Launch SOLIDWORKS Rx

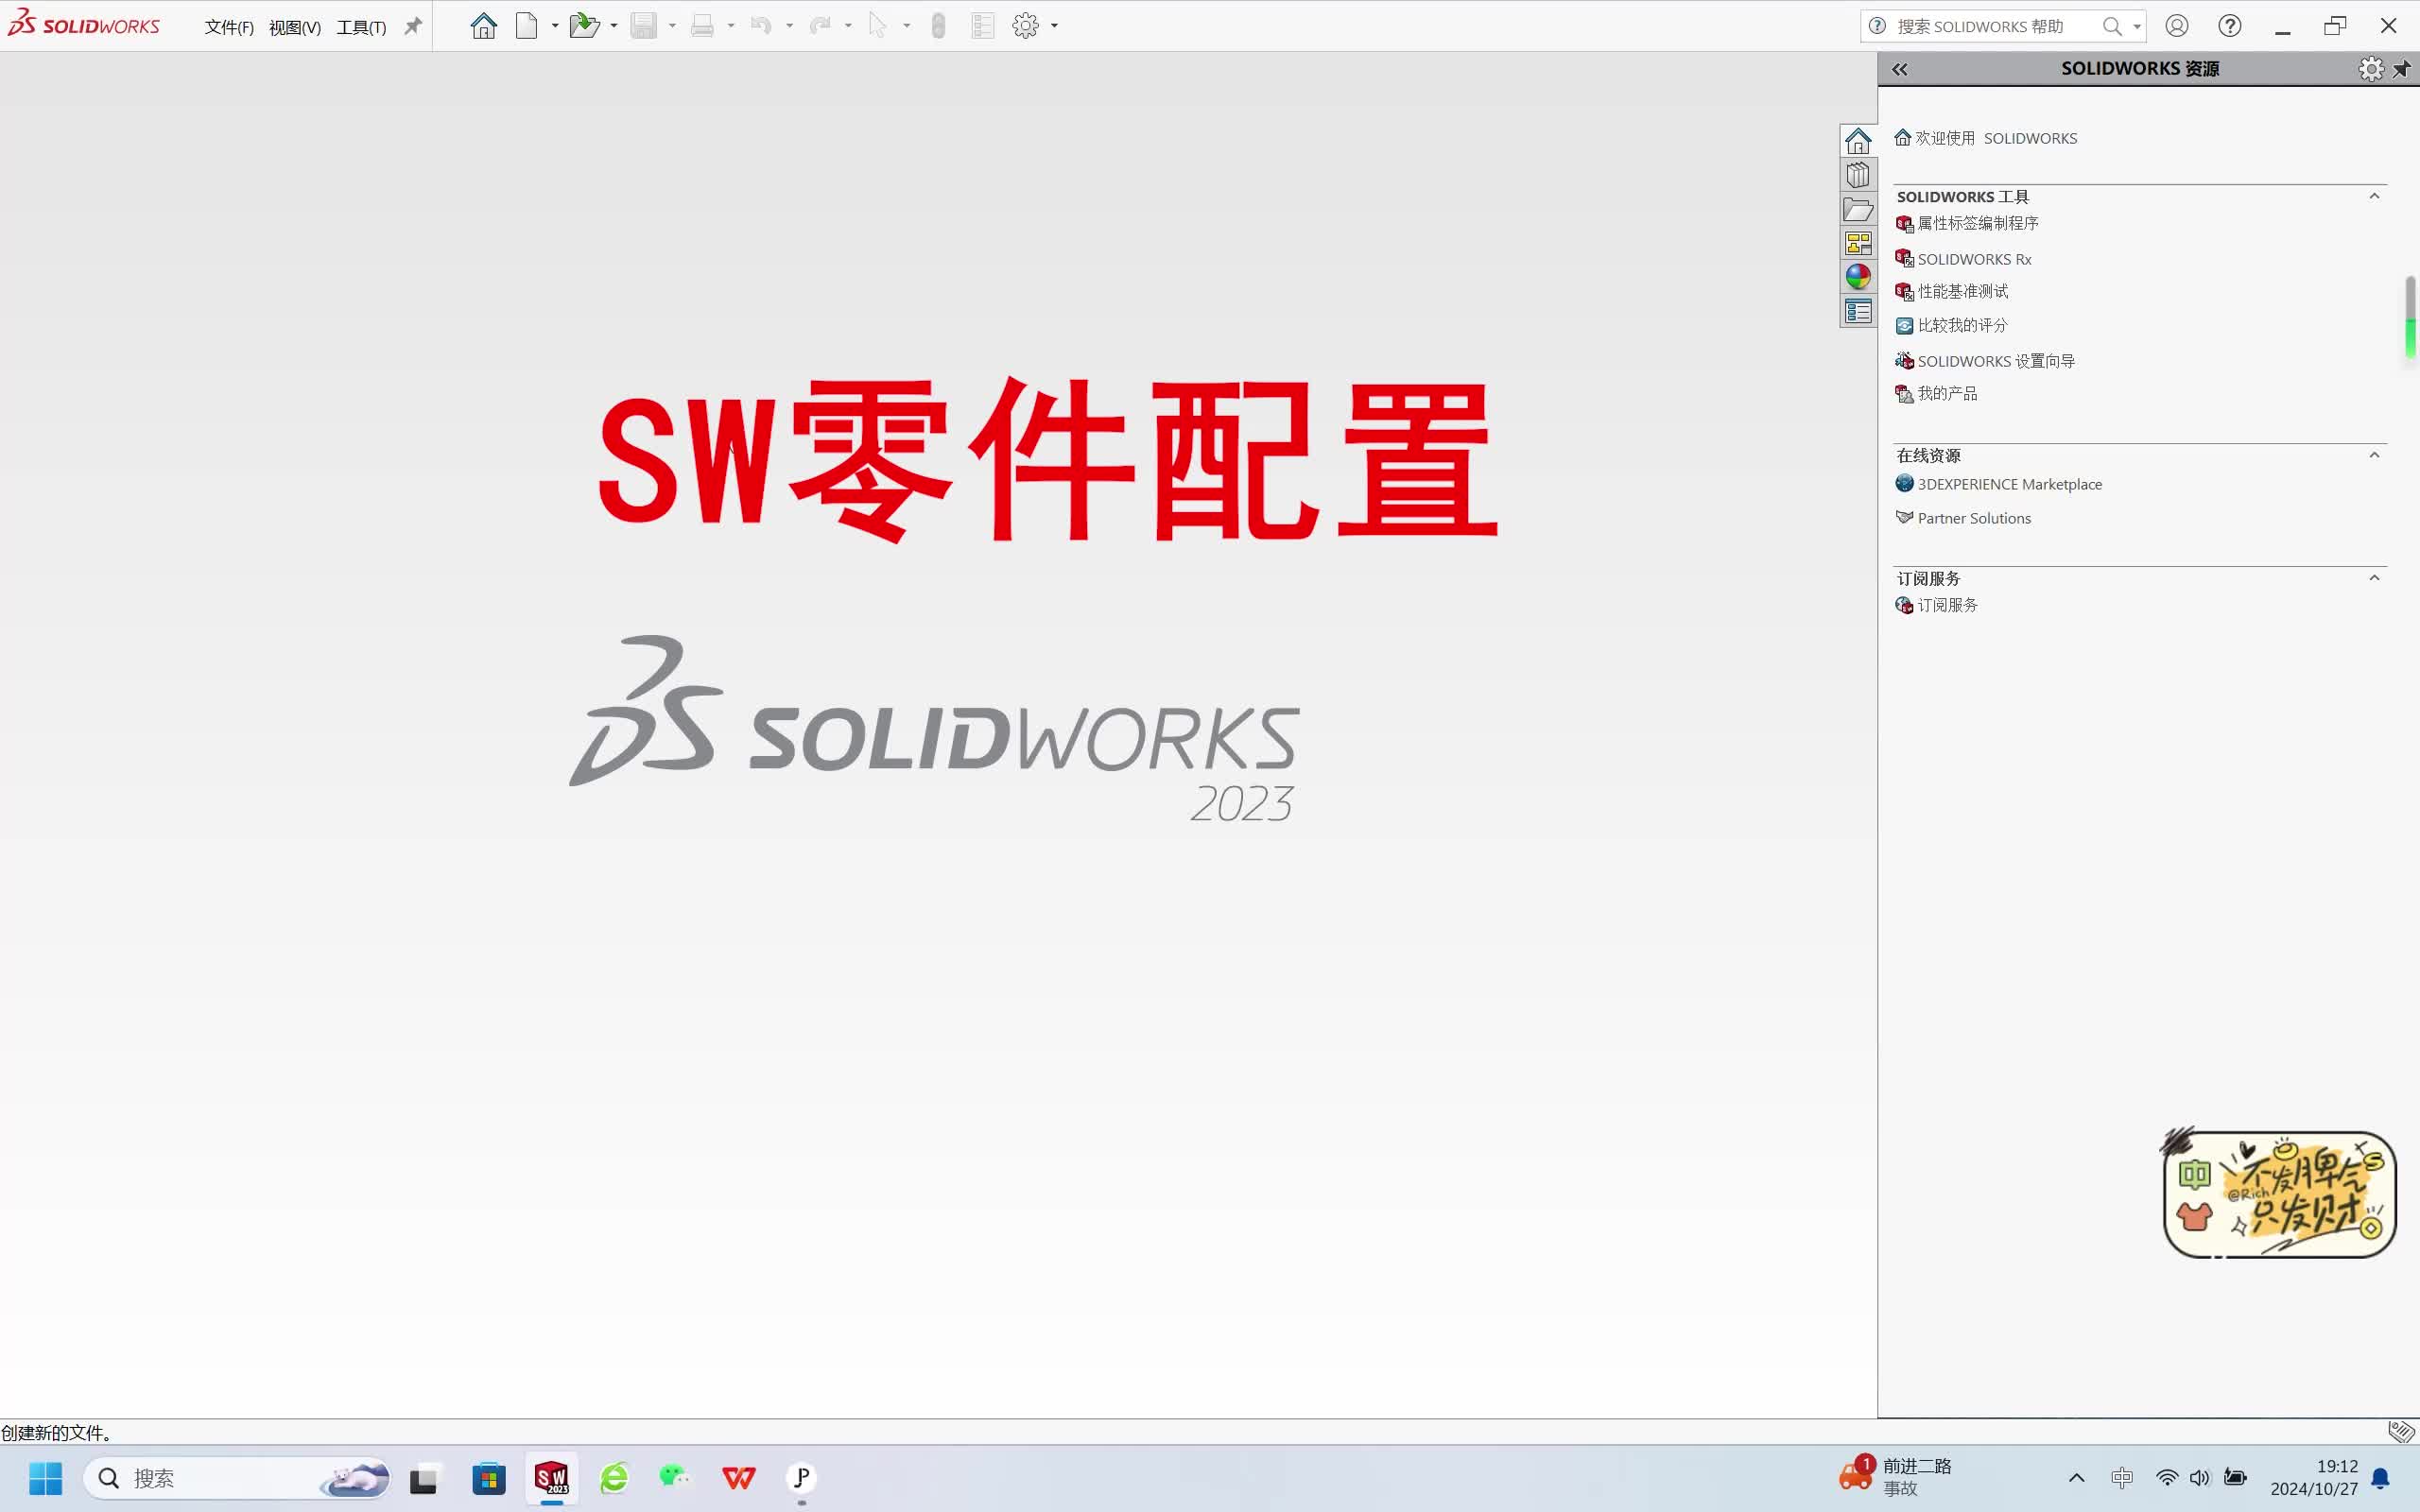(1964, 259)
